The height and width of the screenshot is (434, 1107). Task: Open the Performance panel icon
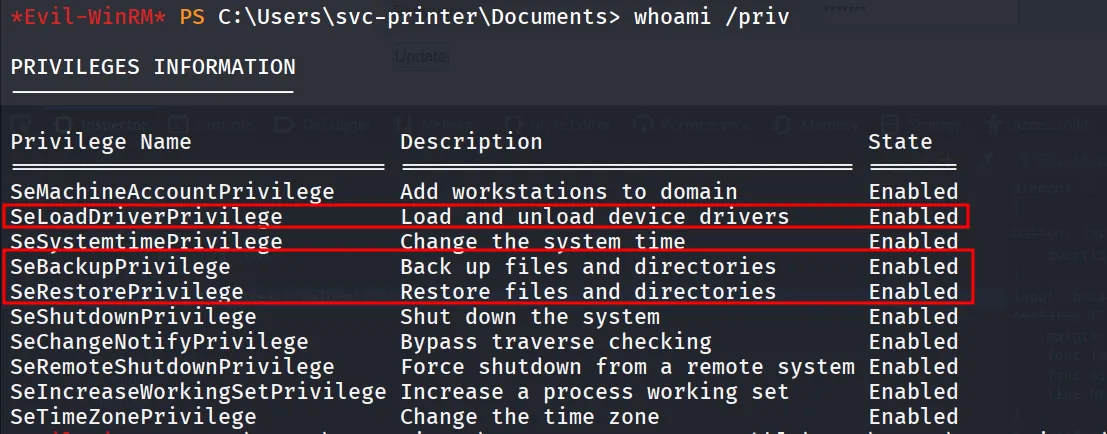coord(643,124)
